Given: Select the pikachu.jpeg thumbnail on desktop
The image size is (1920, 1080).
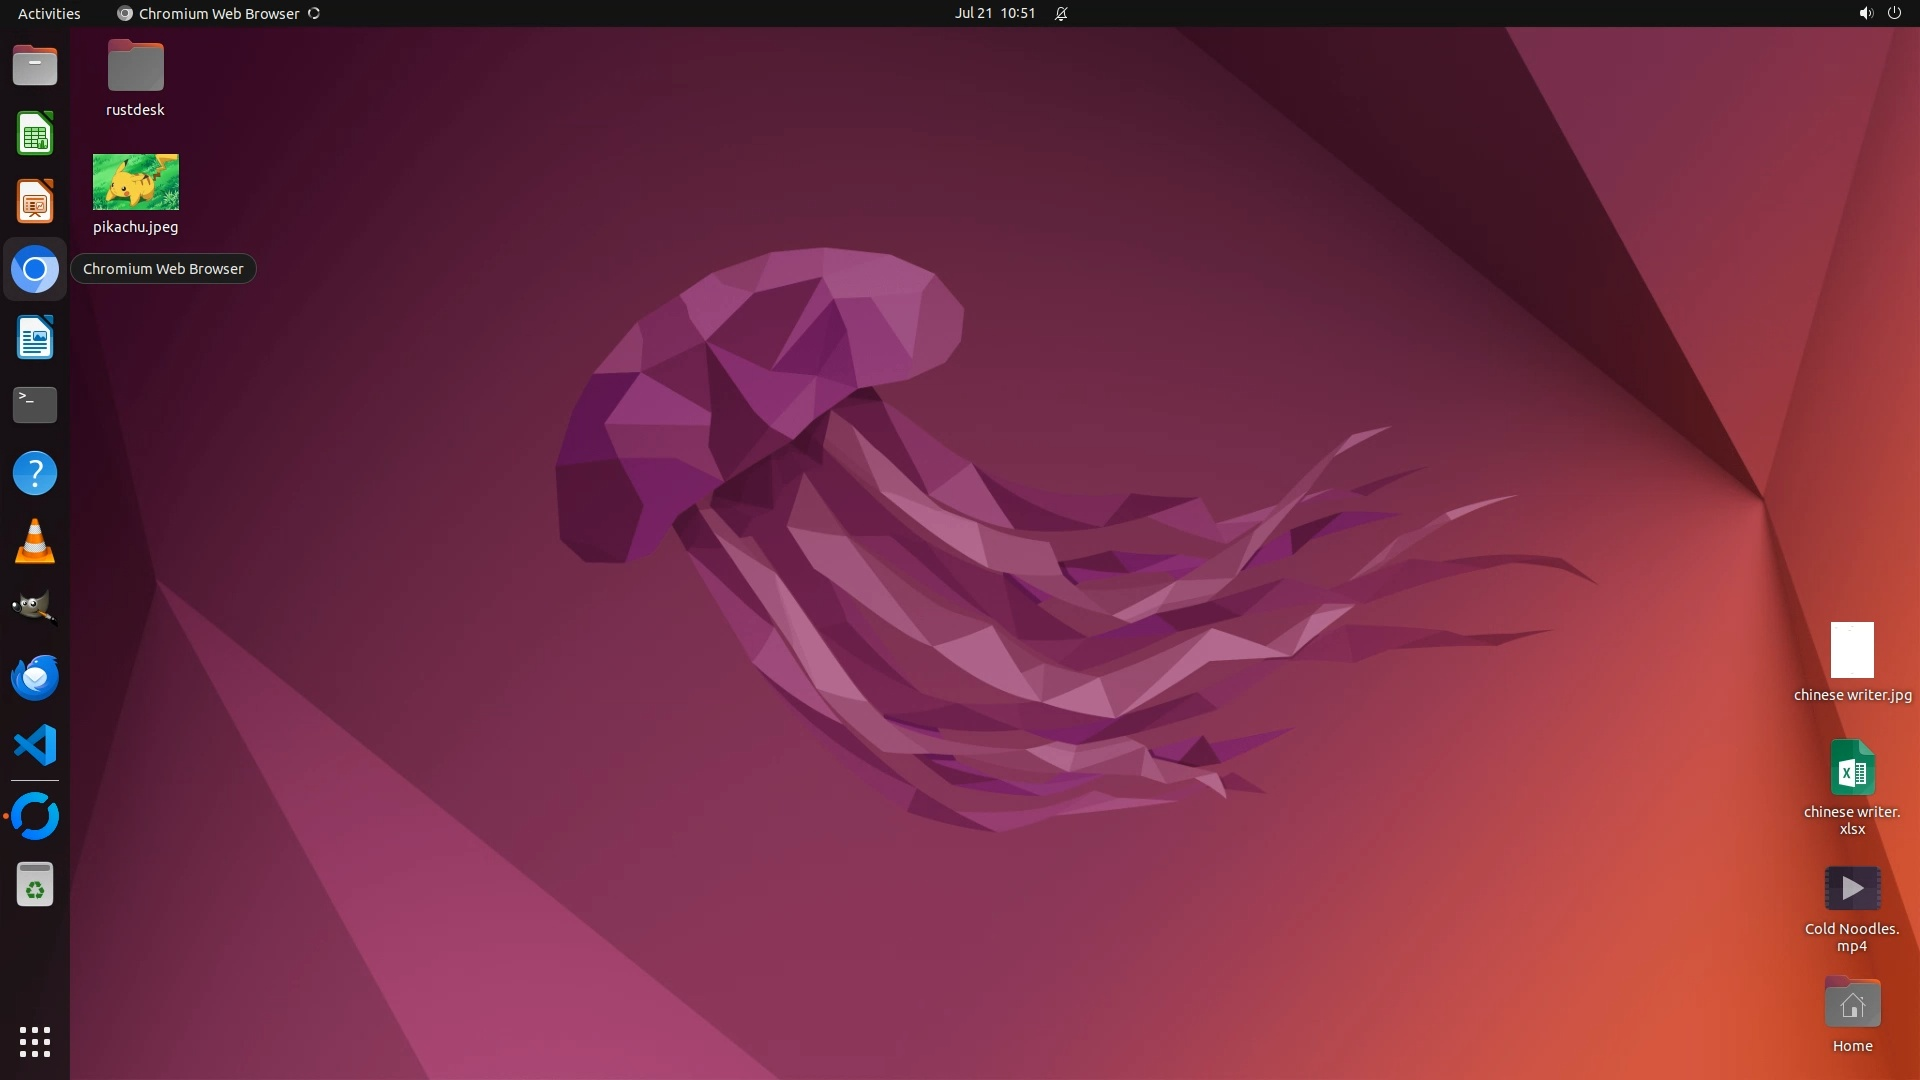Looking at the screenshot, I should 136,182.
